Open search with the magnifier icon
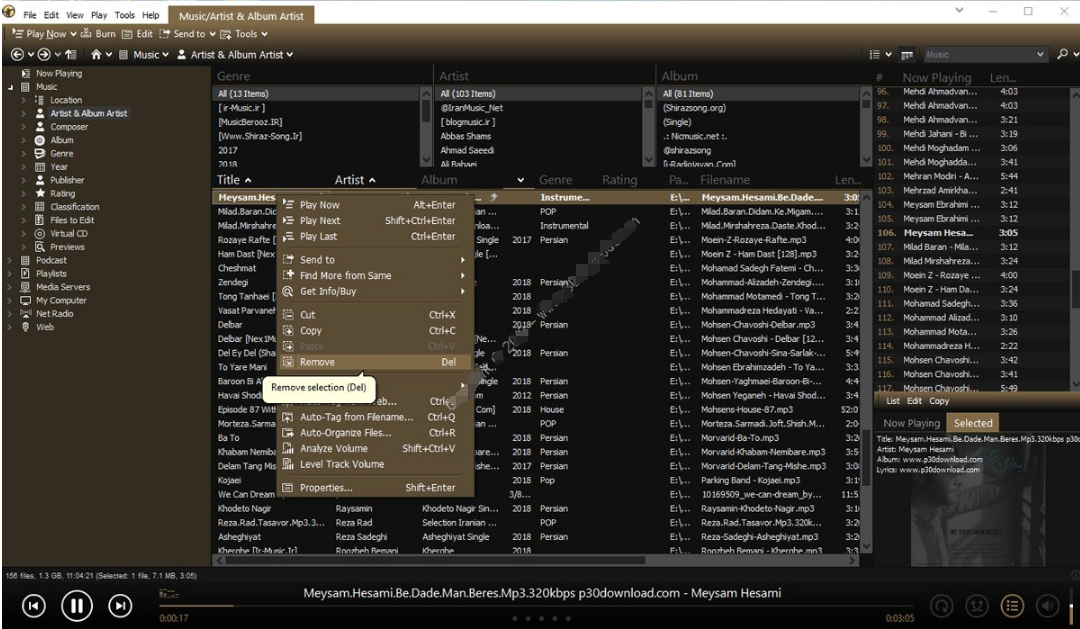The height and width of the screenshot is (629, 1080). (1062, 55)
